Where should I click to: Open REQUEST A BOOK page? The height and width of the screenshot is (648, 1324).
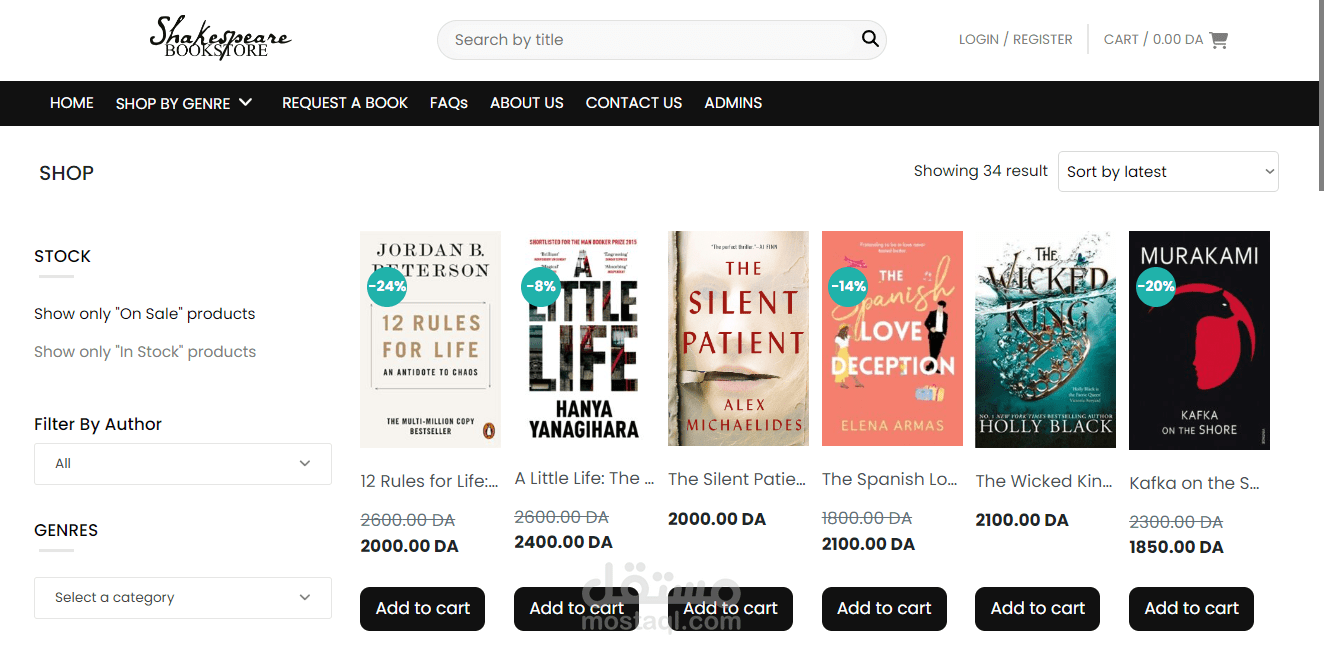pos(345,103)
